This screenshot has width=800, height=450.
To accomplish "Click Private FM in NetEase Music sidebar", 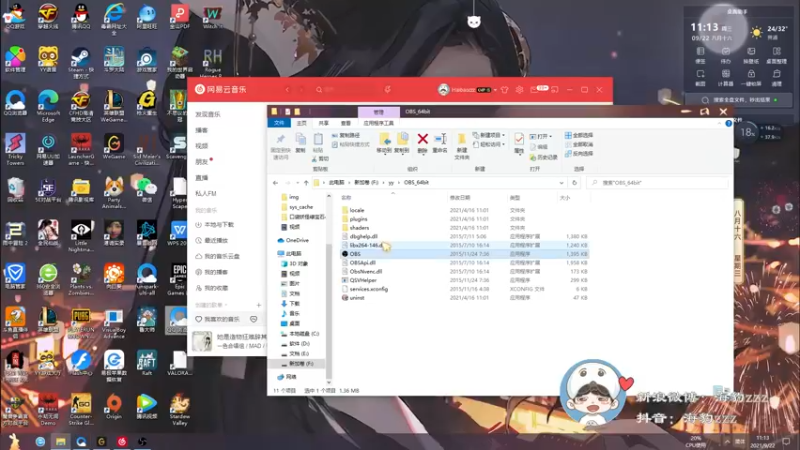I will click(x=206, y=193).
